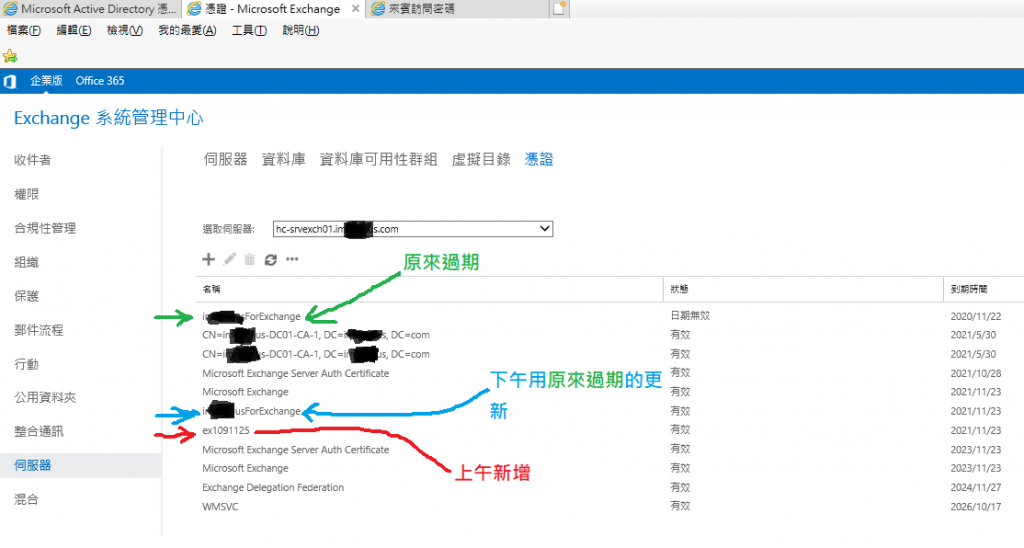The width and height of the screenshot is (1024, 548).
Task: Open 行動 in the left navigation
Action: click(x=27, y=364)
